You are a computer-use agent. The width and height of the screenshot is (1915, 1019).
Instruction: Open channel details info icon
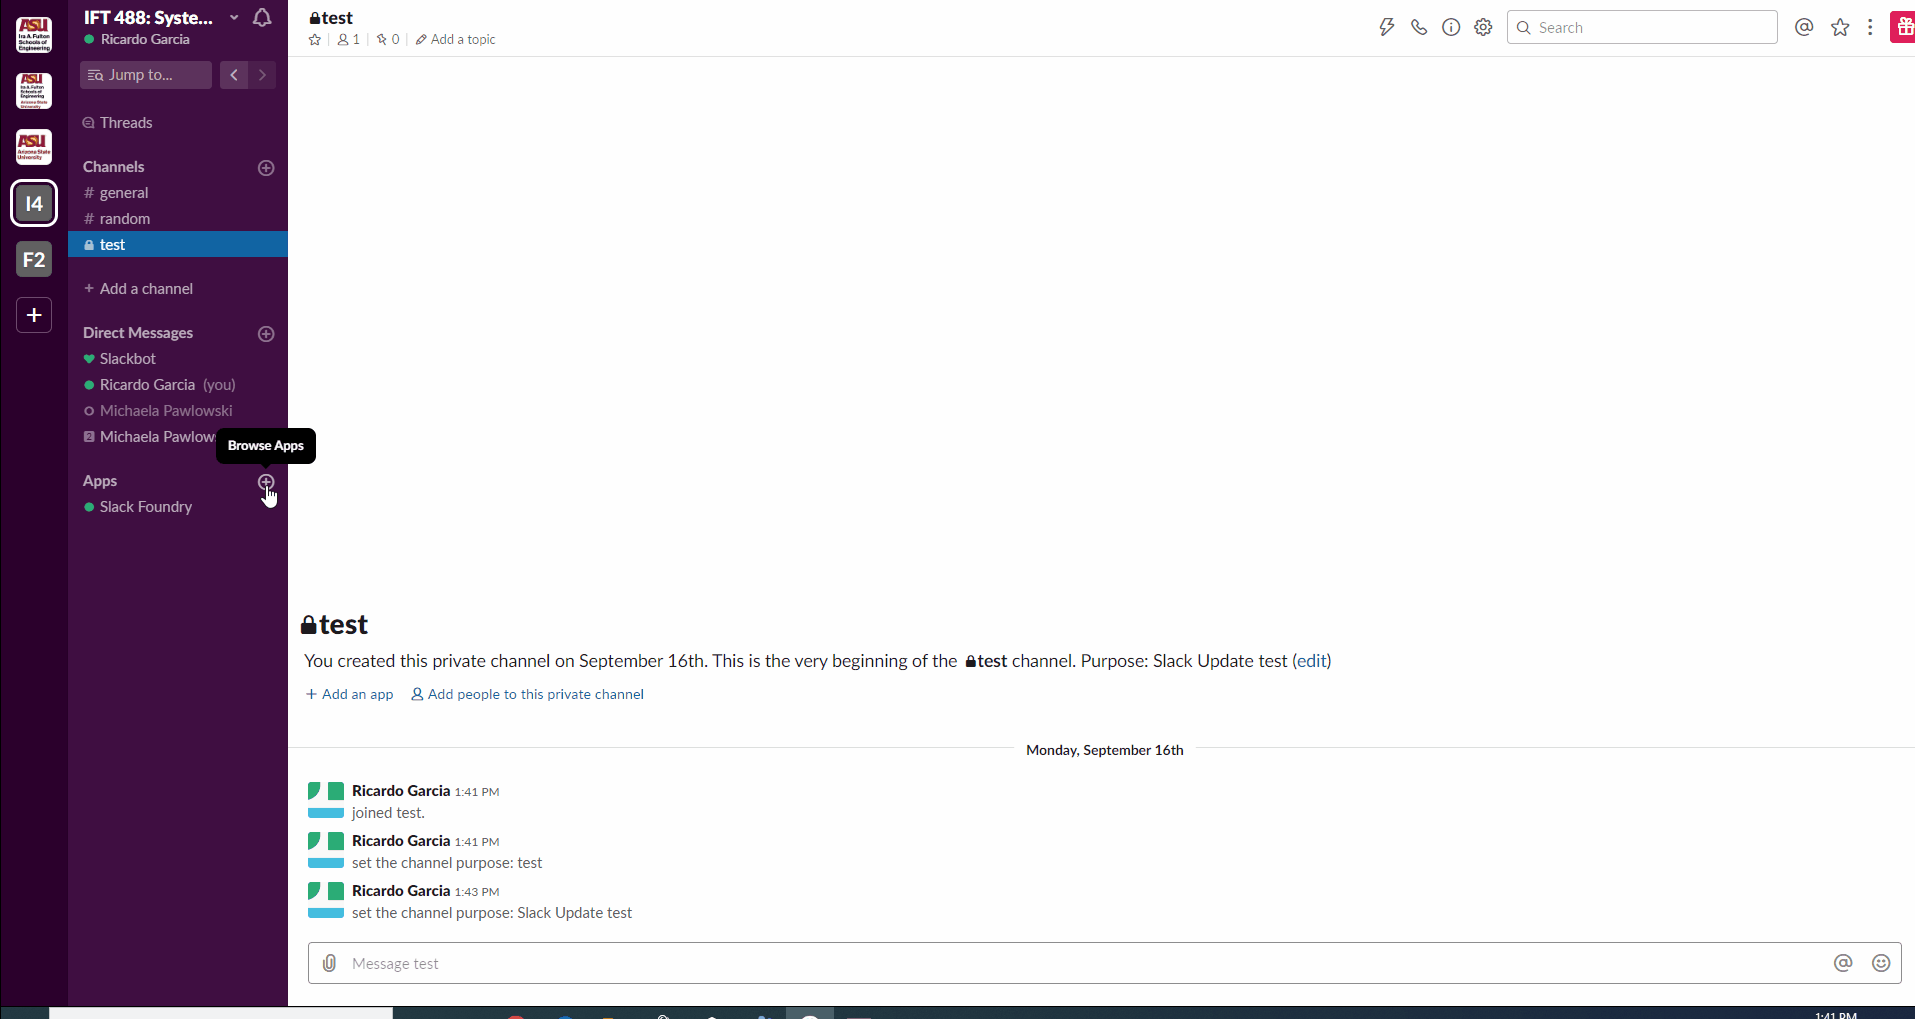(x=1450, y=27)
